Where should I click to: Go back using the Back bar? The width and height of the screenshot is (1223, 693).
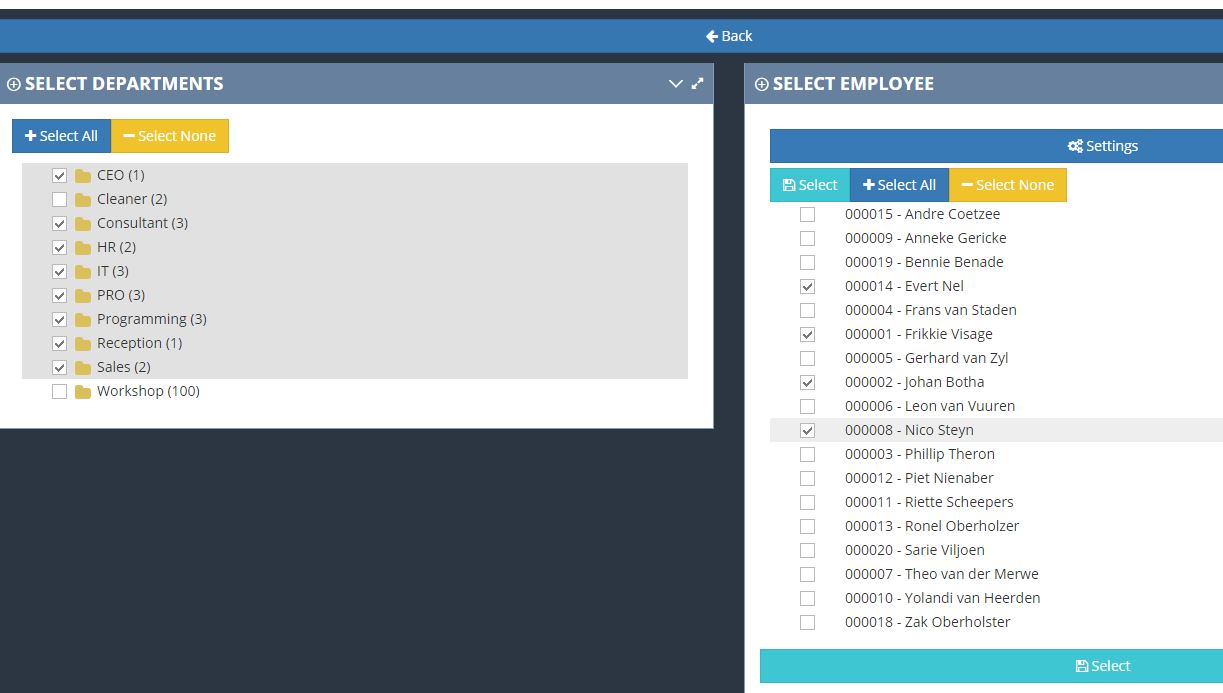coord(729,36)
